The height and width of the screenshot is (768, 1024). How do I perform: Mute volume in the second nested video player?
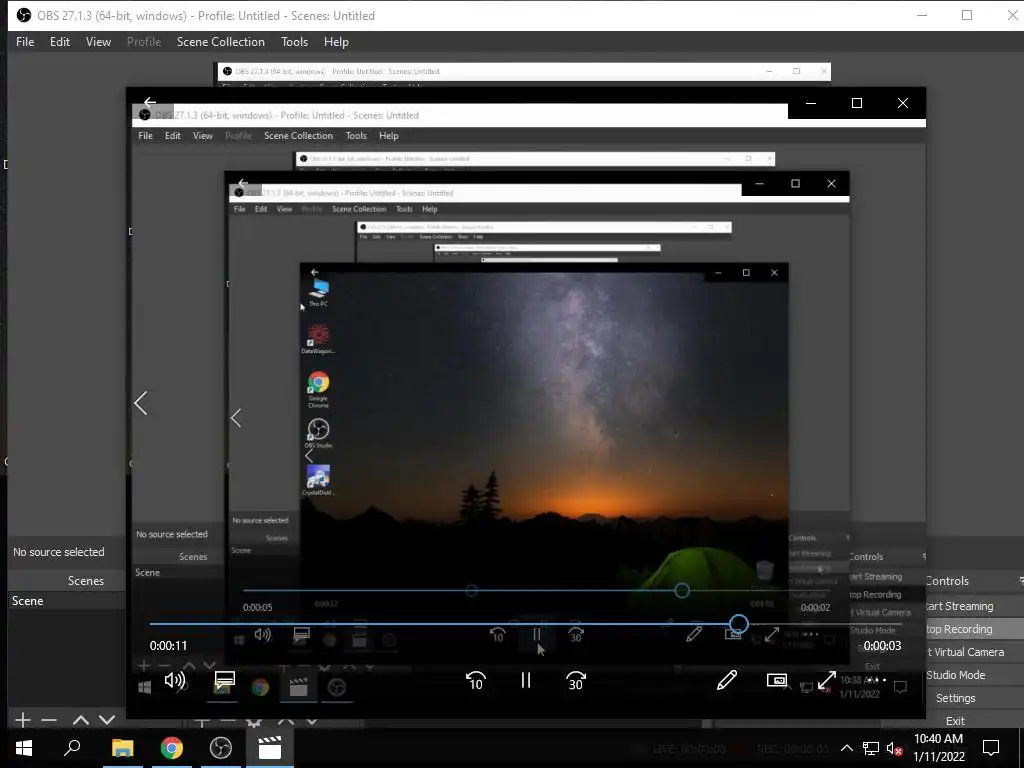(263, 634)
